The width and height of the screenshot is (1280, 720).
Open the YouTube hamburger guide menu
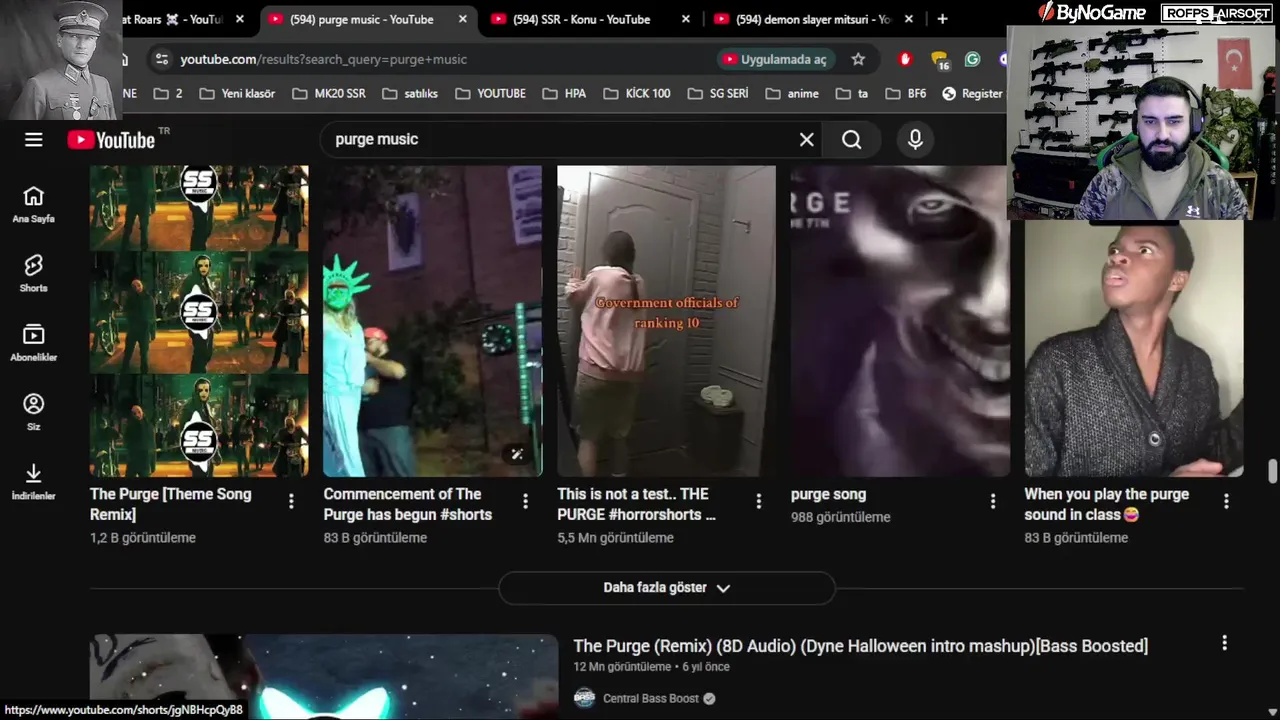click(x=34, y=140)
